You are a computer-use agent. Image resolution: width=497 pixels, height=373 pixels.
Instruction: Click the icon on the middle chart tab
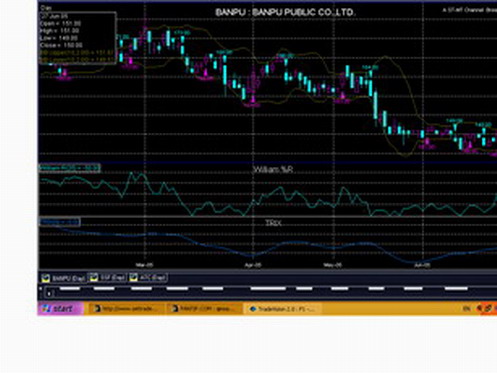coord(94,277)
